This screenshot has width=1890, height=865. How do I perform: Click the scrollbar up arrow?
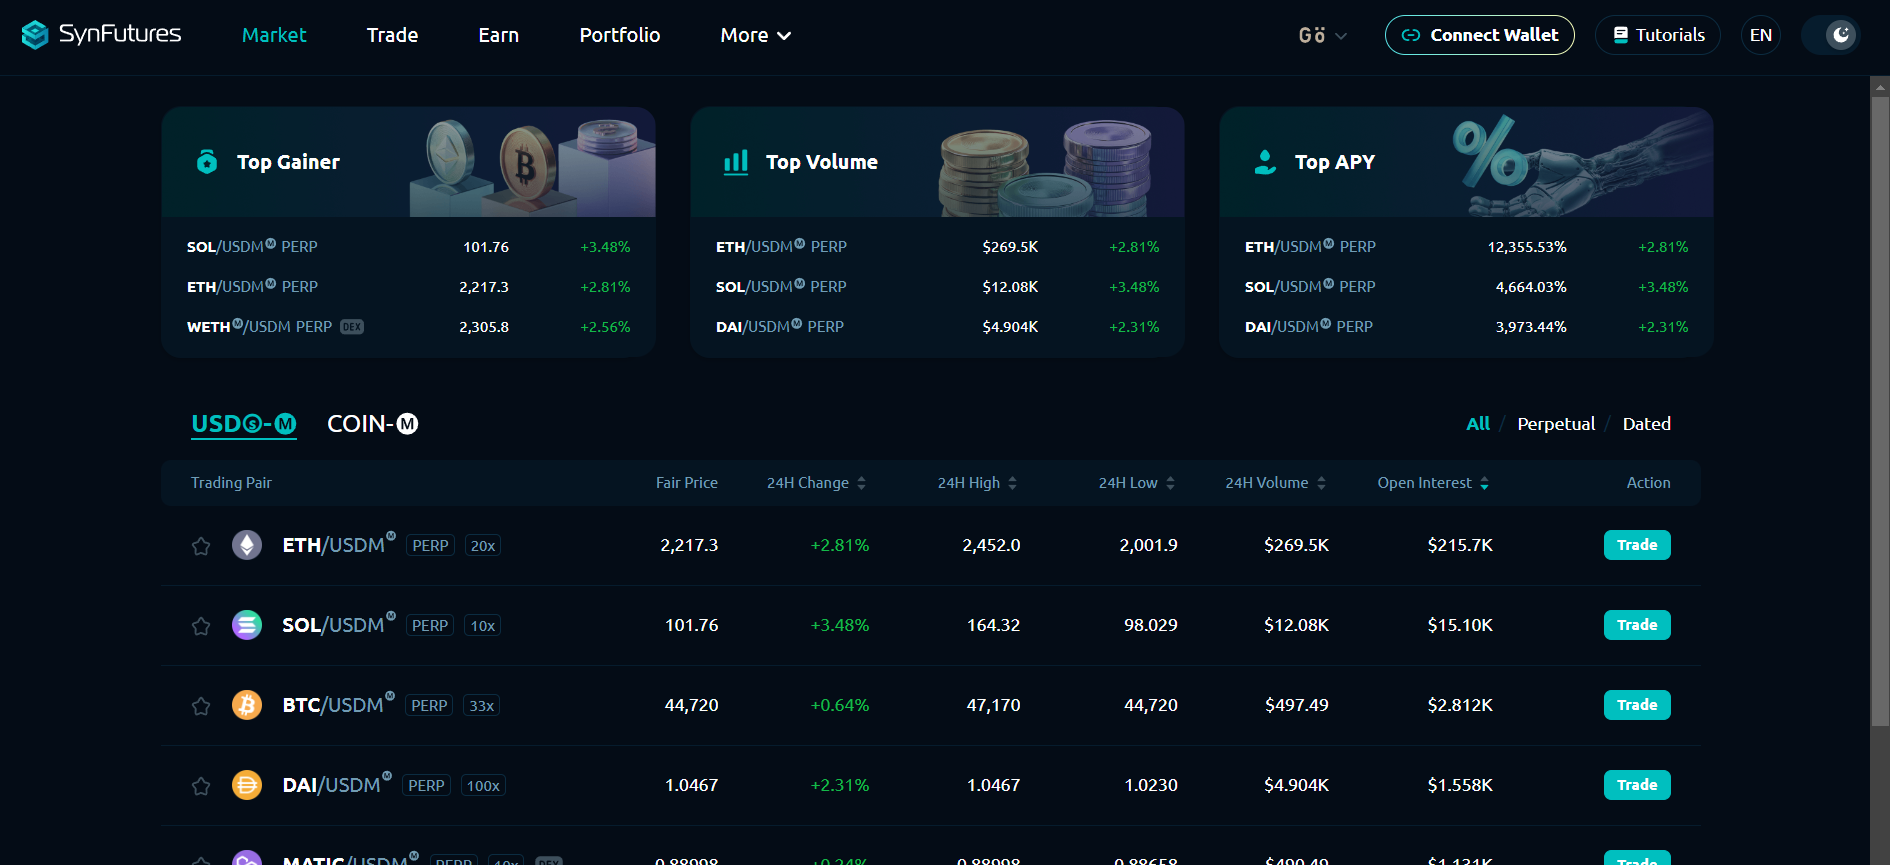pos(1880,86)
